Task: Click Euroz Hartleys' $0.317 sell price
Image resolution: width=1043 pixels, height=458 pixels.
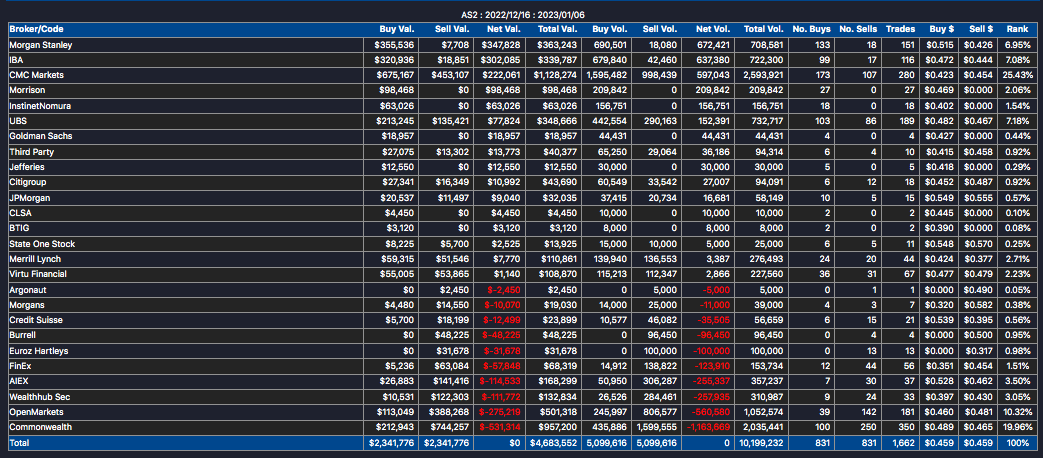Action: pyautogui.click(x=980, y=350)
